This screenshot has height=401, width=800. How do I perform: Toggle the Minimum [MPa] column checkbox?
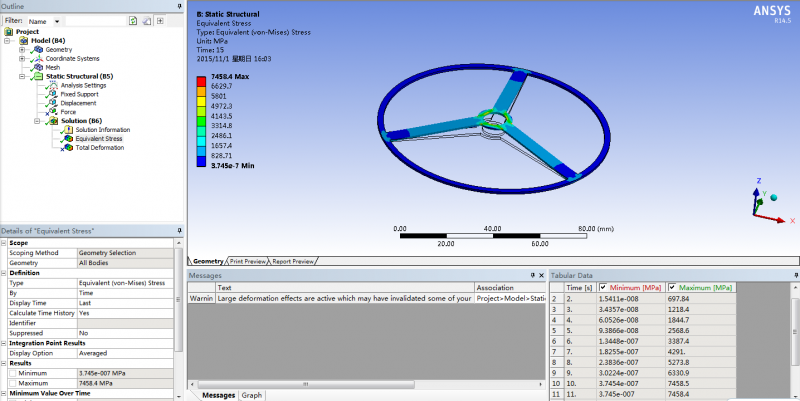(603, 287)
